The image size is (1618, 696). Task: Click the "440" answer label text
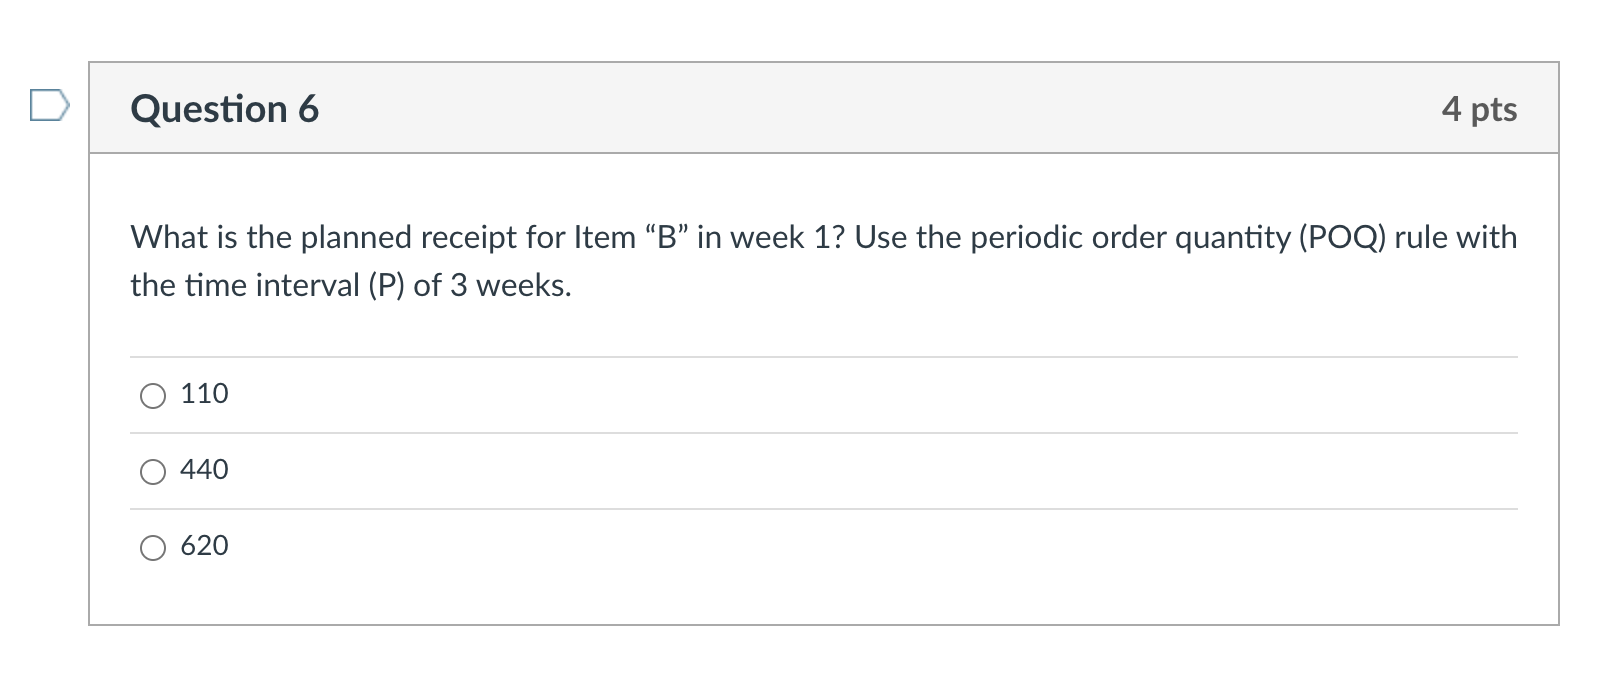pos(204,470)
